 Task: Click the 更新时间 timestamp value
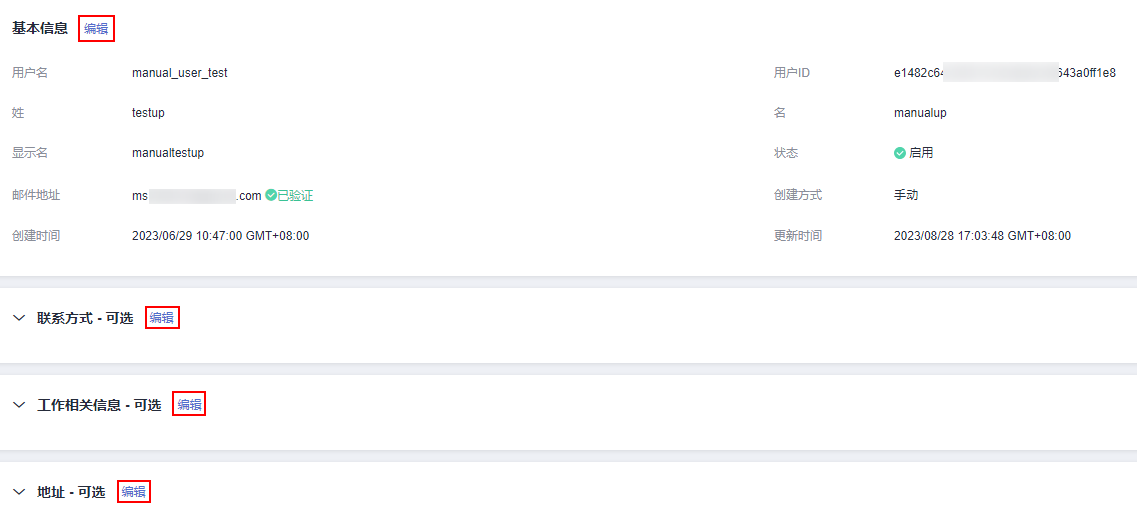point(982,236)
